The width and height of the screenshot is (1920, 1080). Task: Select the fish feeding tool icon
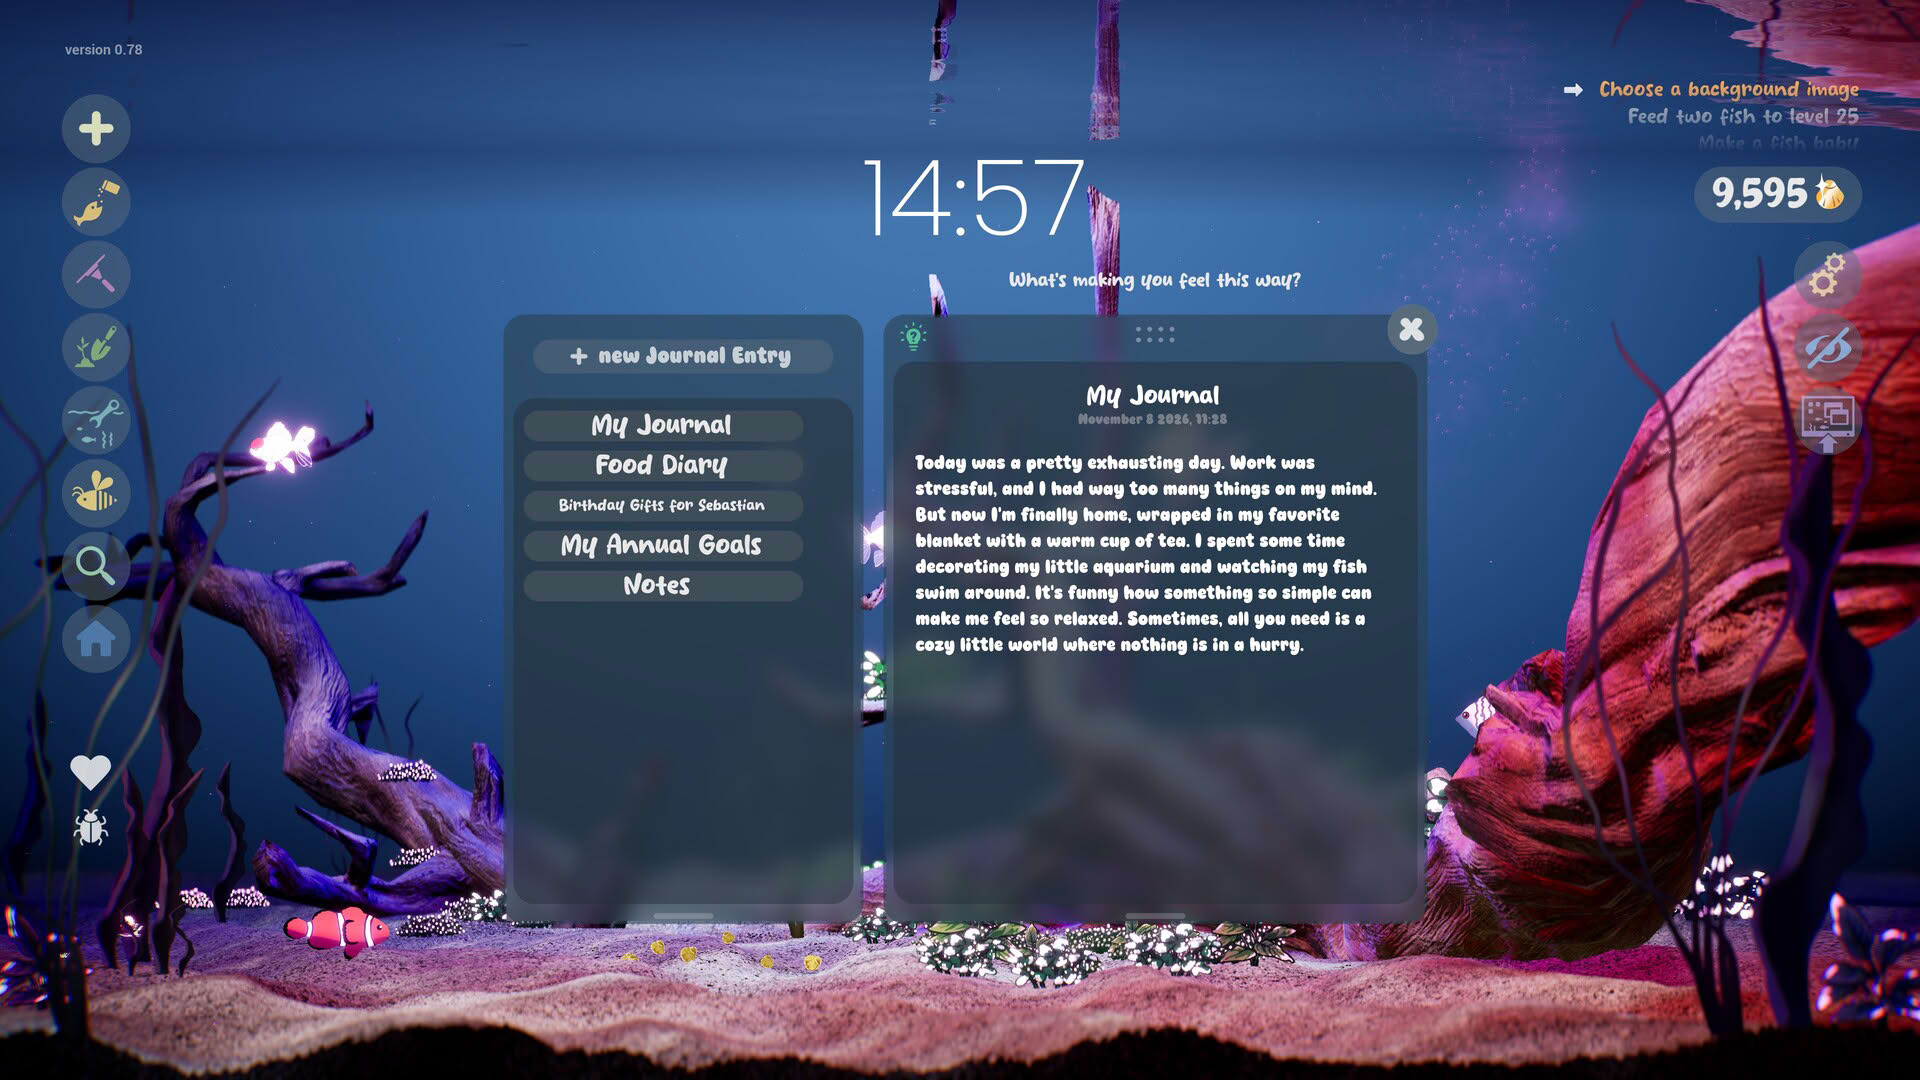(x=96, y=201)
